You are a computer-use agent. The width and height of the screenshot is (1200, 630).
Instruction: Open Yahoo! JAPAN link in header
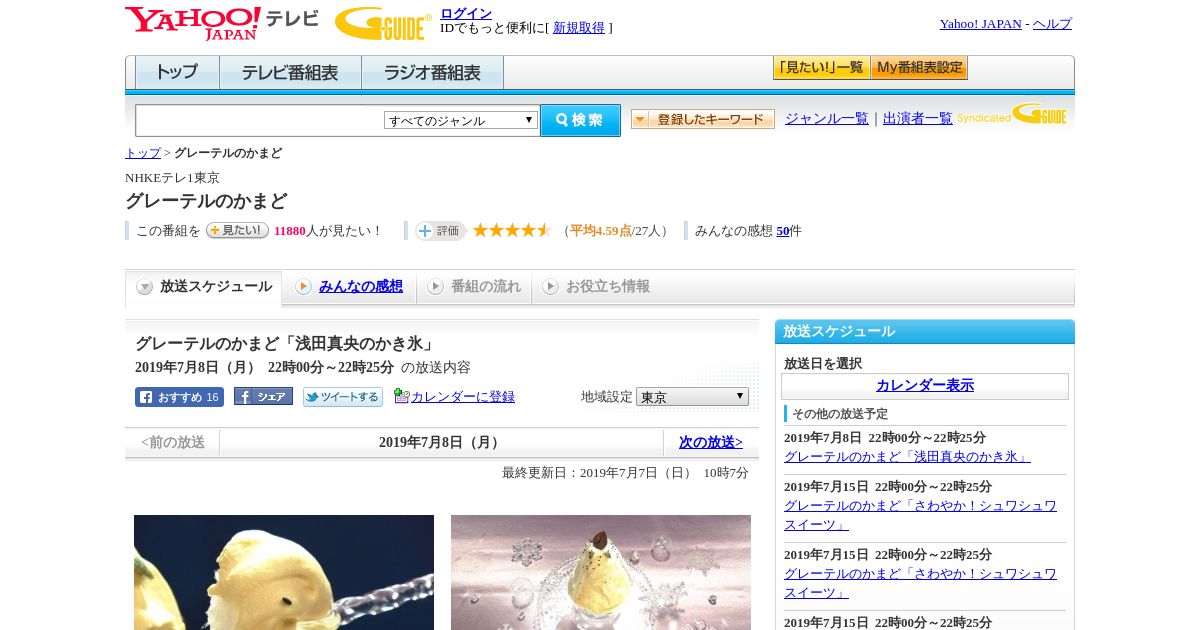tap(981, 24)
